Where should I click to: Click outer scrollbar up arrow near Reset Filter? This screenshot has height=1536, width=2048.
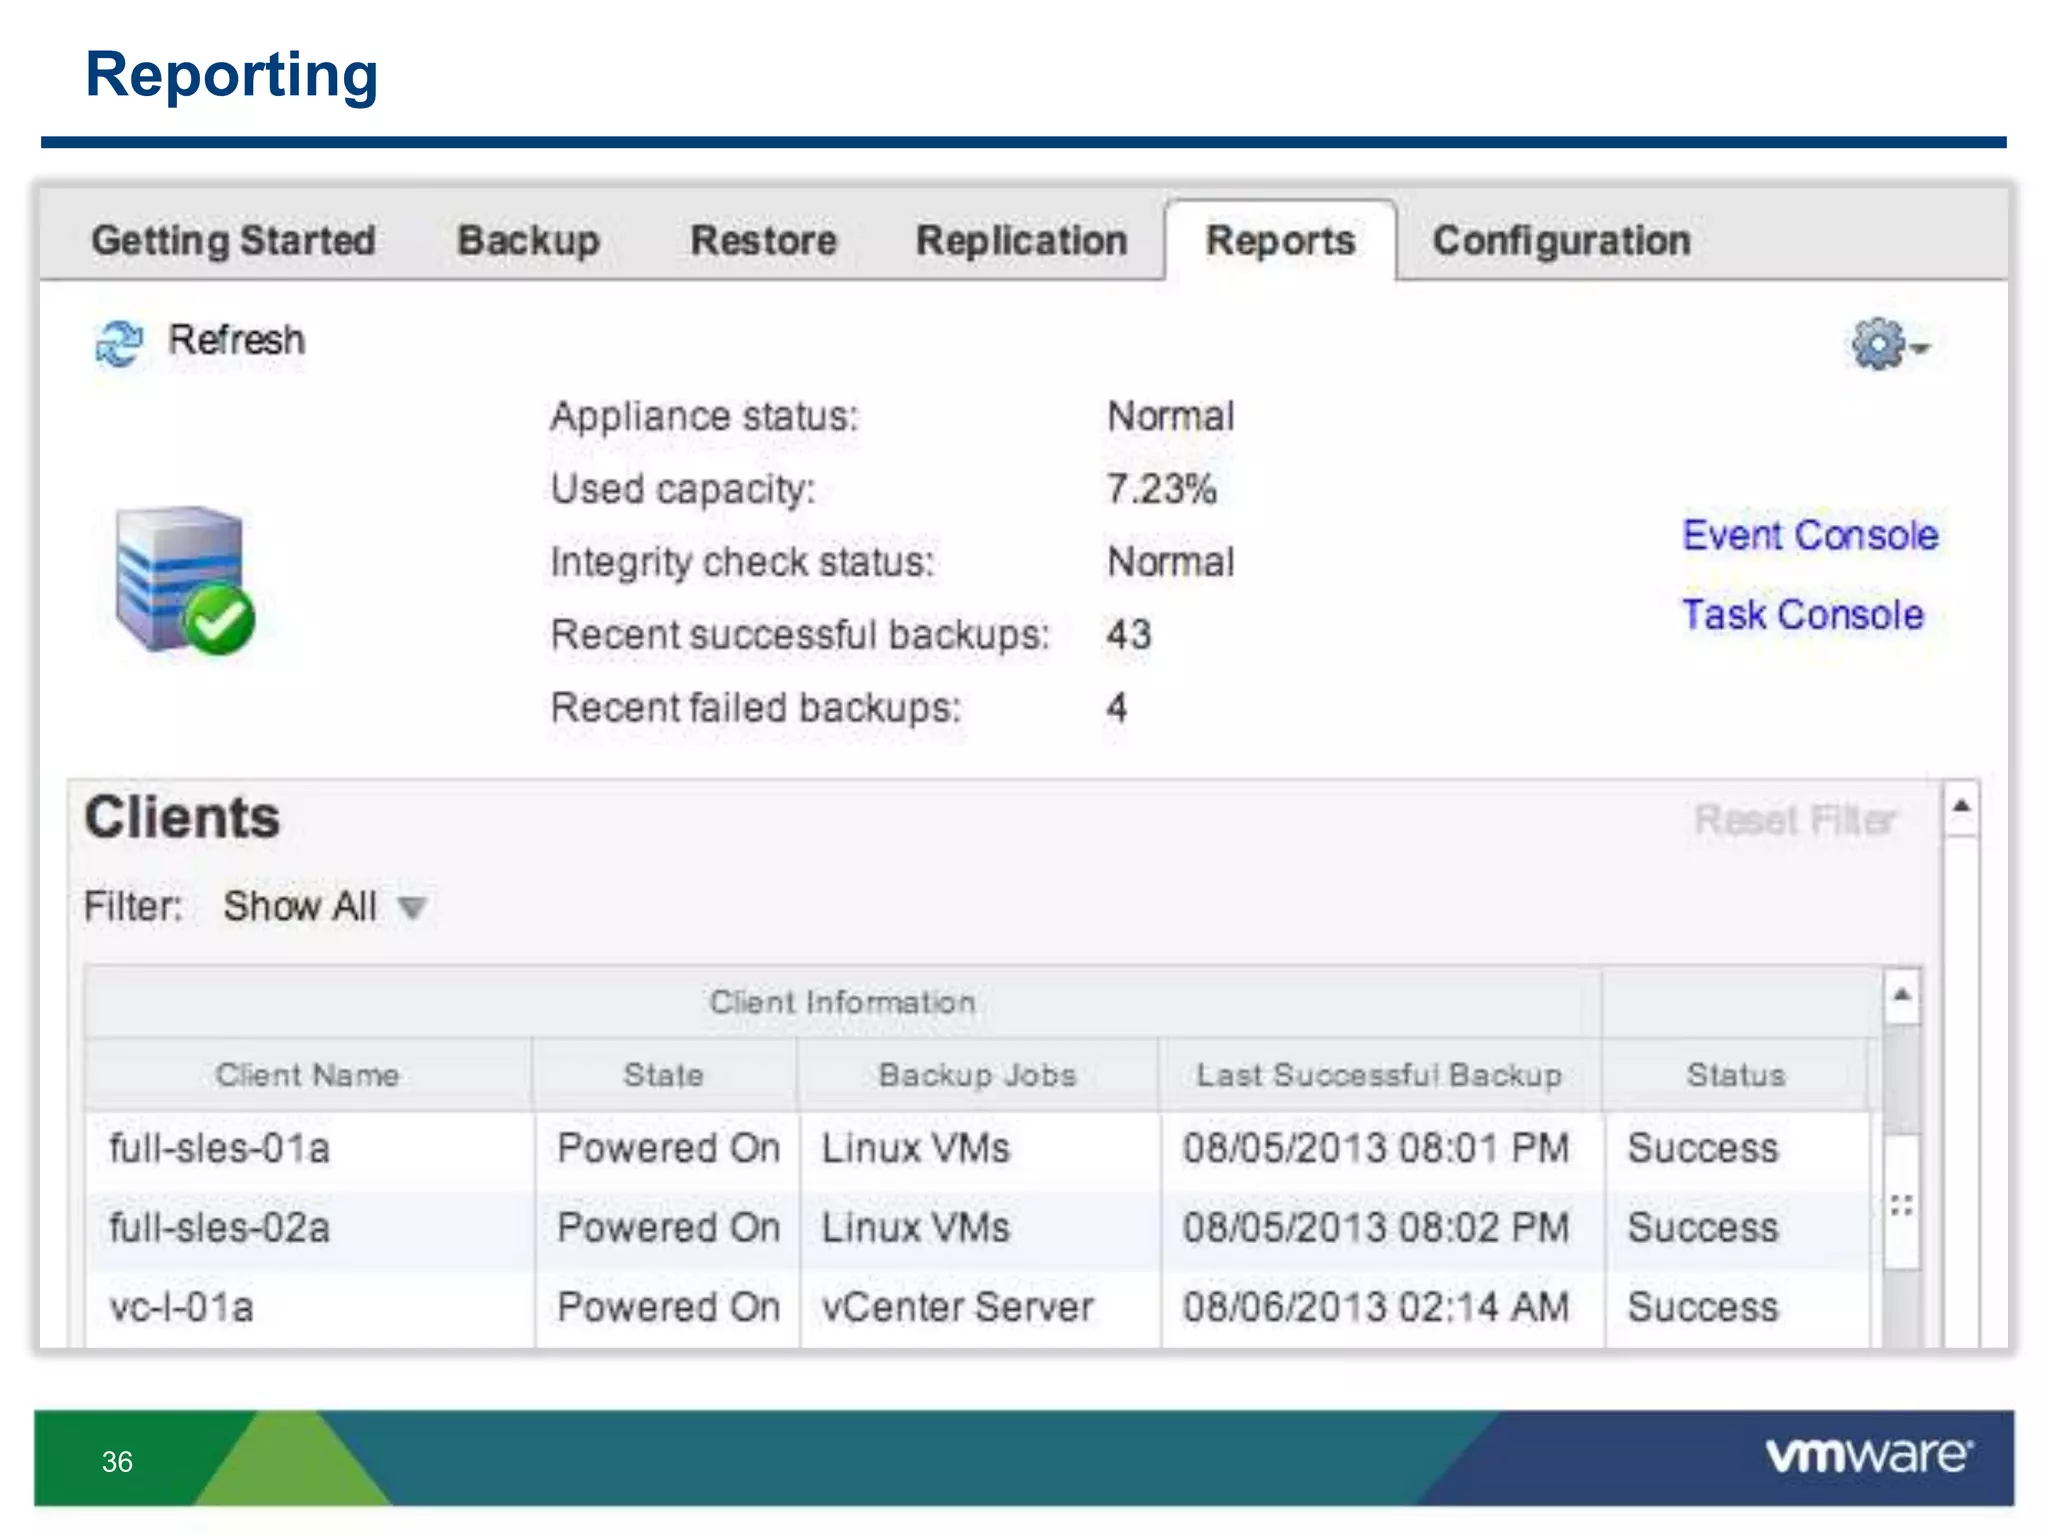[1961, 807]
